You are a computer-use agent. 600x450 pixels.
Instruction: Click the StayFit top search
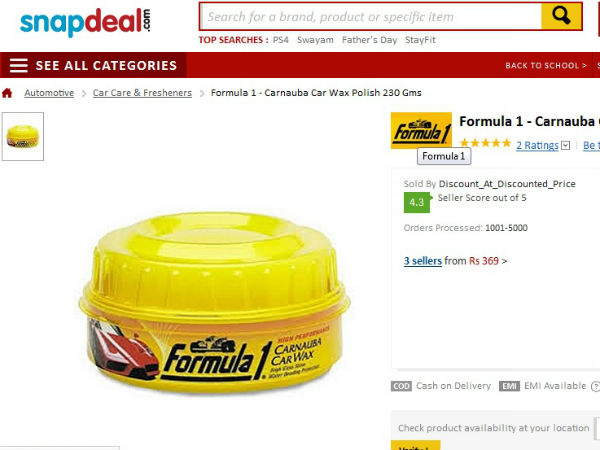click(x=421, y=40)
